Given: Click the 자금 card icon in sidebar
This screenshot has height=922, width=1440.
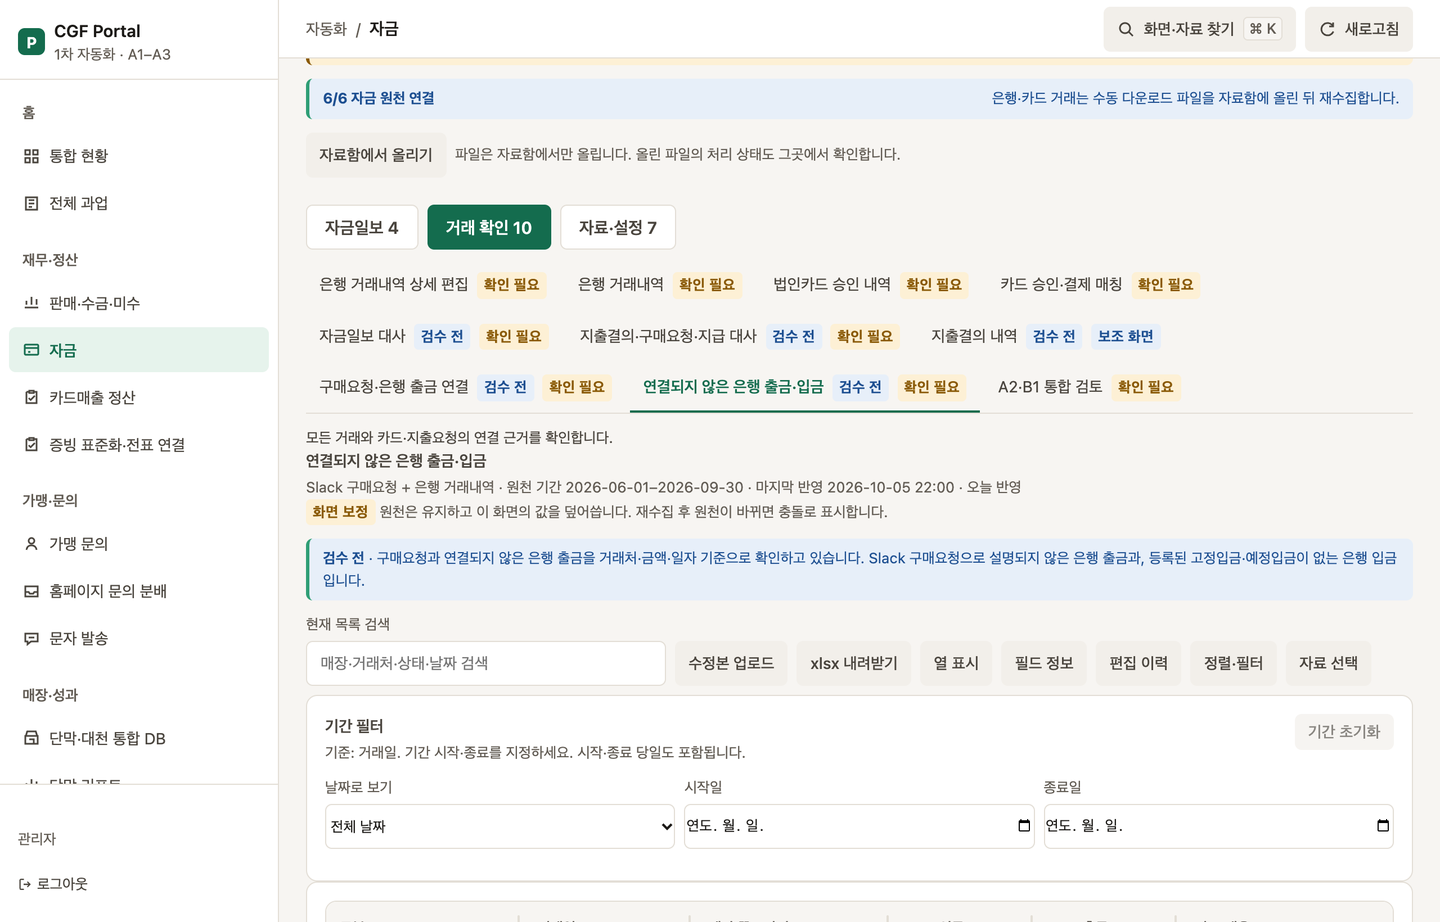Looking at the screenshot, I should [x=31, y=350].
